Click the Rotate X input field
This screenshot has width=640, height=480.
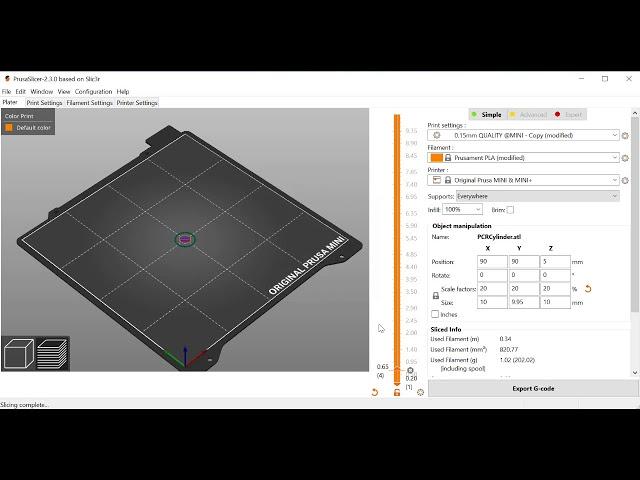coord(492,275)
